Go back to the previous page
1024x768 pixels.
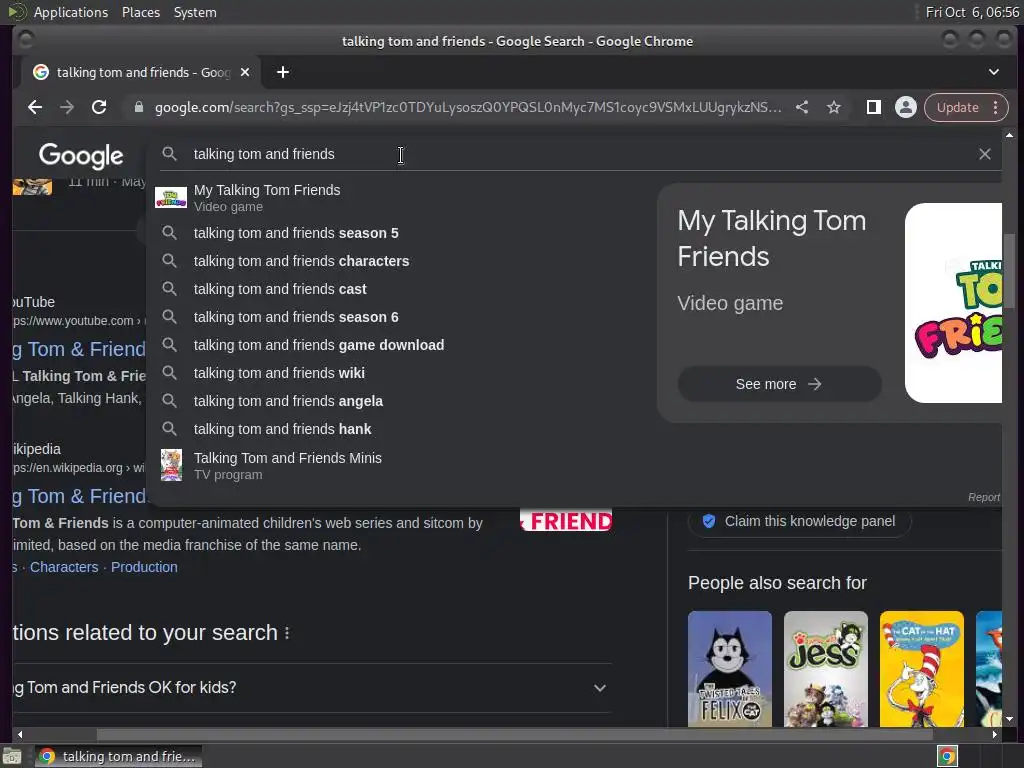click(x=35, y=108)
